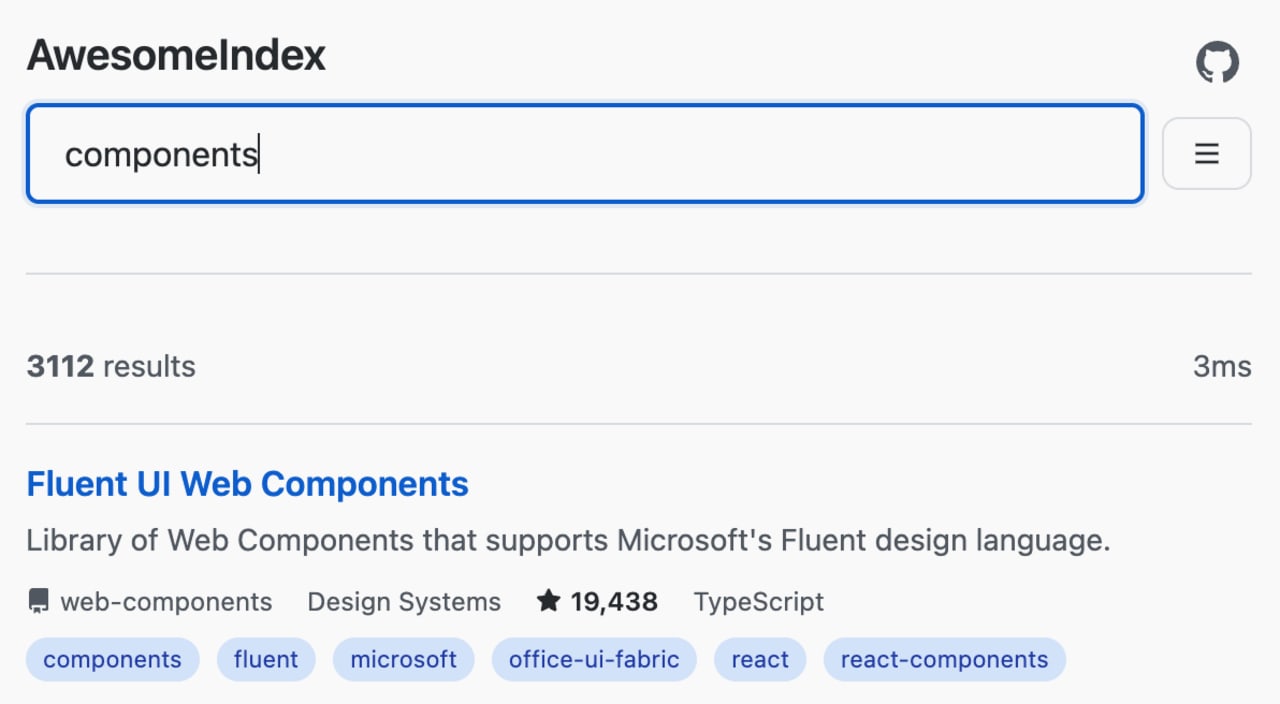This screenshot has height=704, width=1280.
Task: Open the hamburger filter menu
Action: [x=1206, y=153]
